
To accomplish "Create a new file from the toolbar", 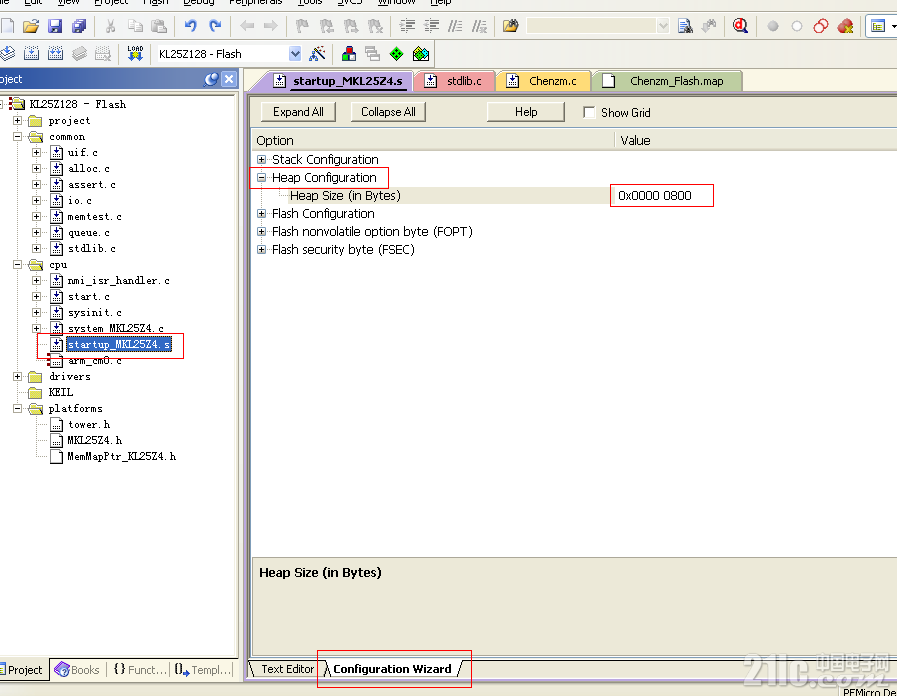I will 7,26.
